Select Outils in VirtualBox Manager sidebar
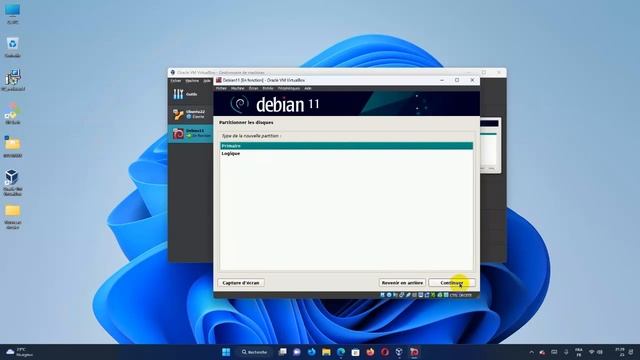640x360 pixels. click(x=190, y=94)
